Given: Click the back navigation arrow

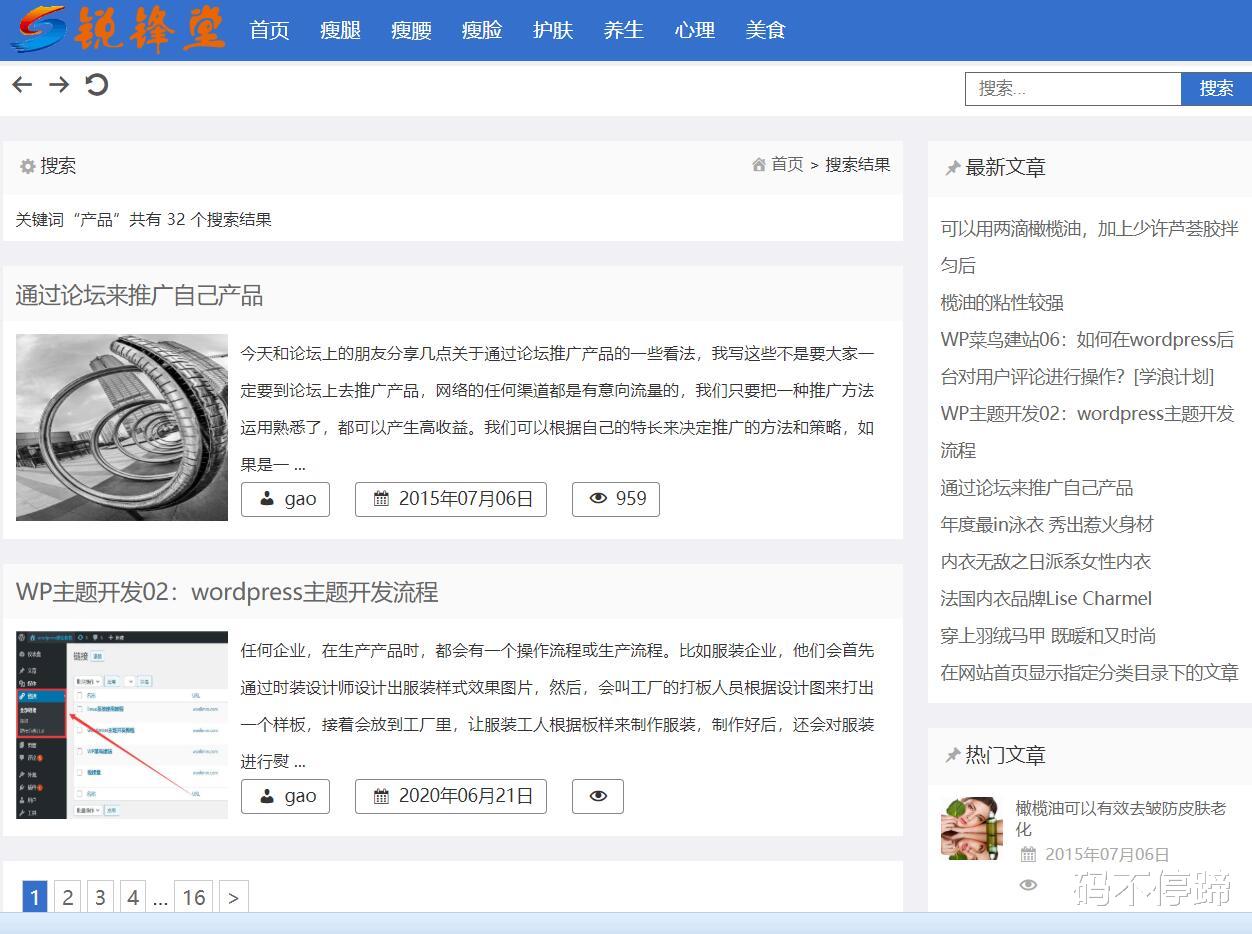Looking at the screenshot, I should coord(21,85).
